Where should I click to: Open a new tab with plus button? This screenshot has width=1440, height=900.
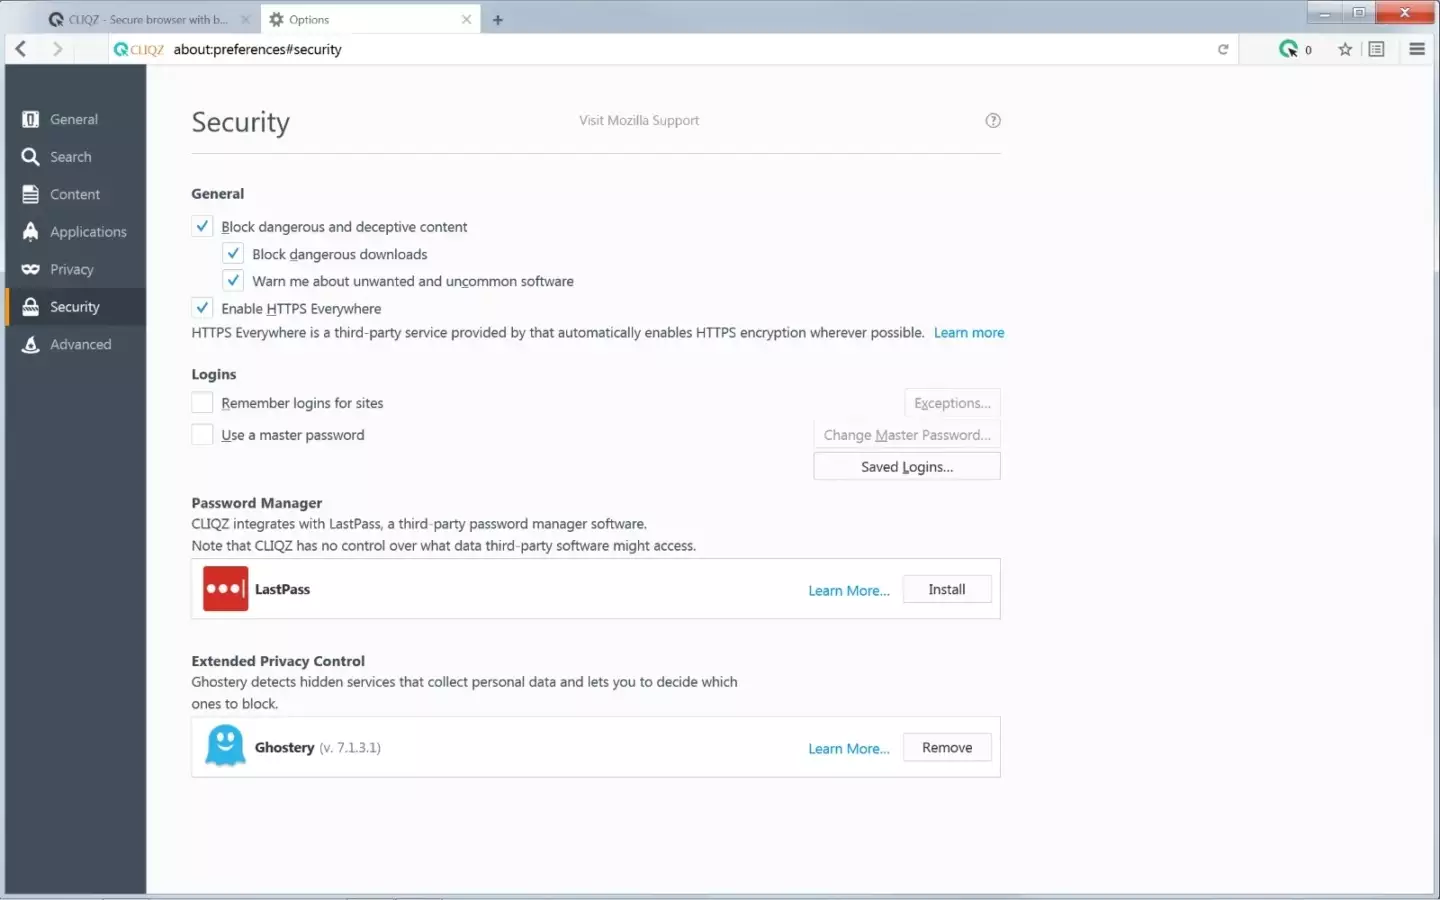tap(498, 20)
